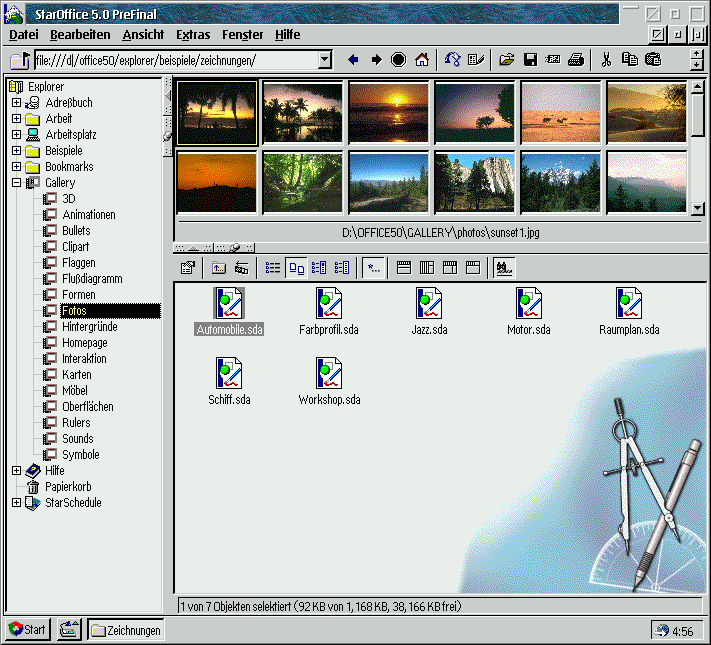Viewport: 711px width, 645px height.
Task: Click the Start button
Action: coord(27,630)
